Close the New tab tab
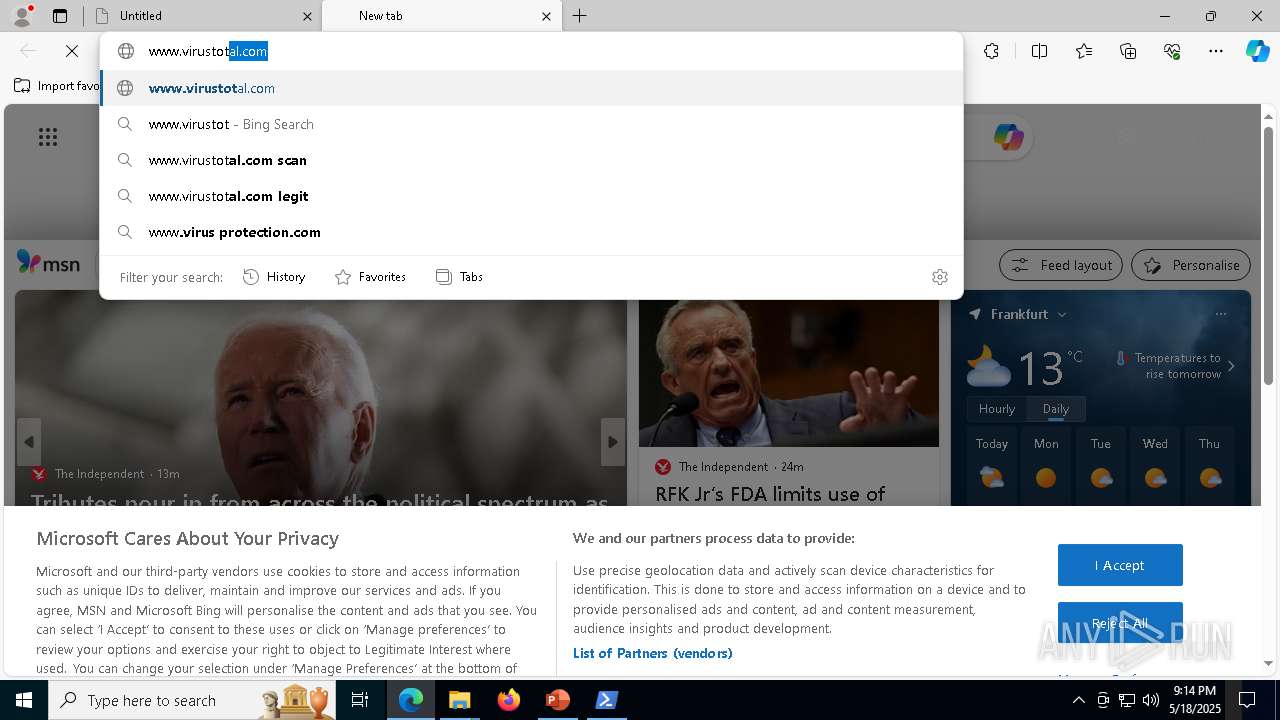 [x=546, y=16]
